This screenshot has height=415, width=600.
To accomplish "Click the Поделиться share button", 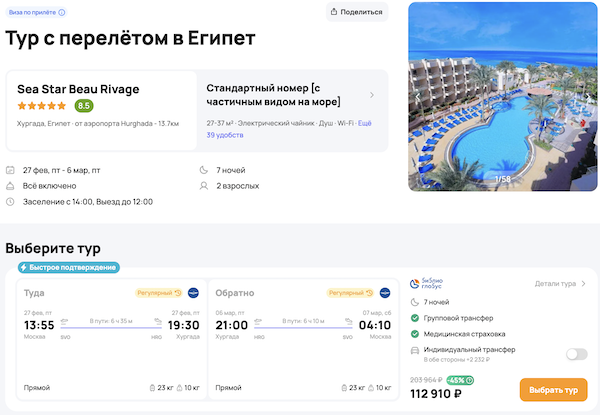I will pos(357,12).
